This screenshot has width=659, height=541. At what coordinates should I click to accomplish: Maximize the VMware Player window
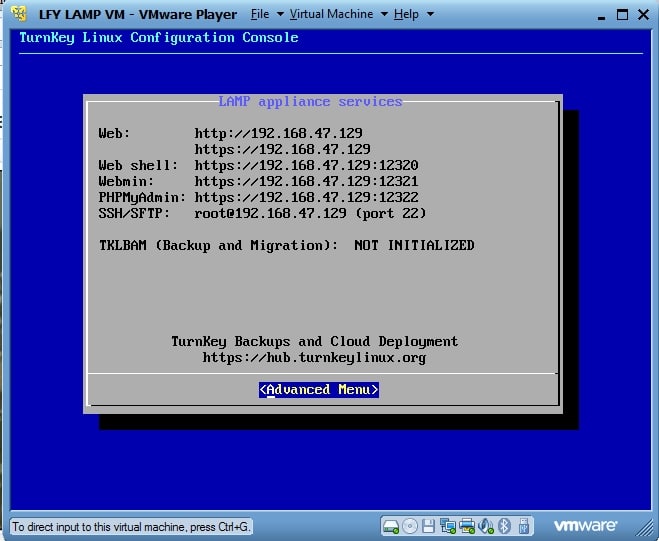[x=621, y=14]
